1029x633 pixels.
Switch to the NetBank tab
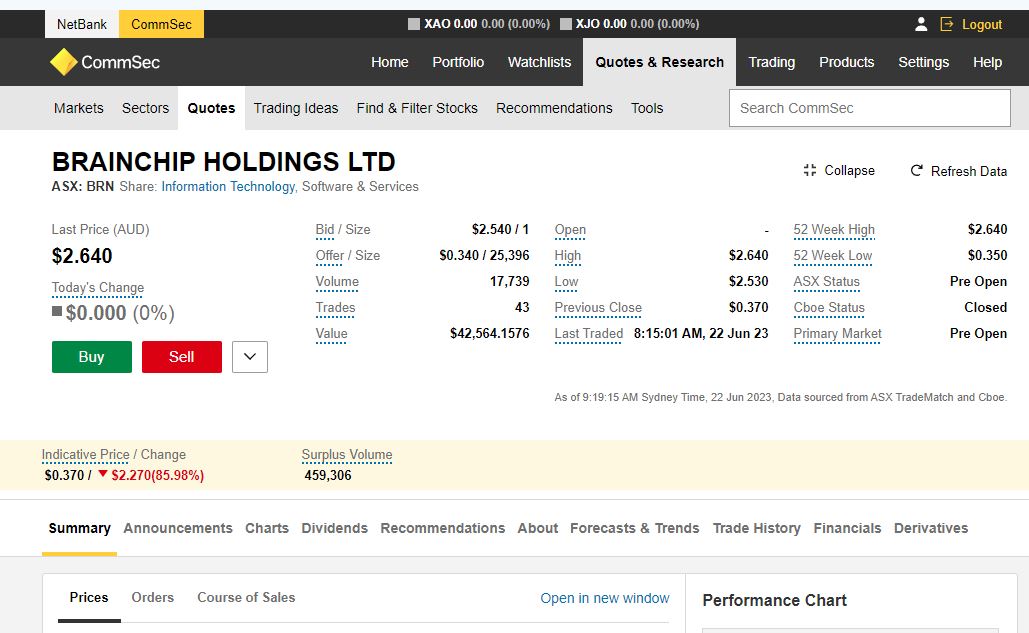coord(82,24)
